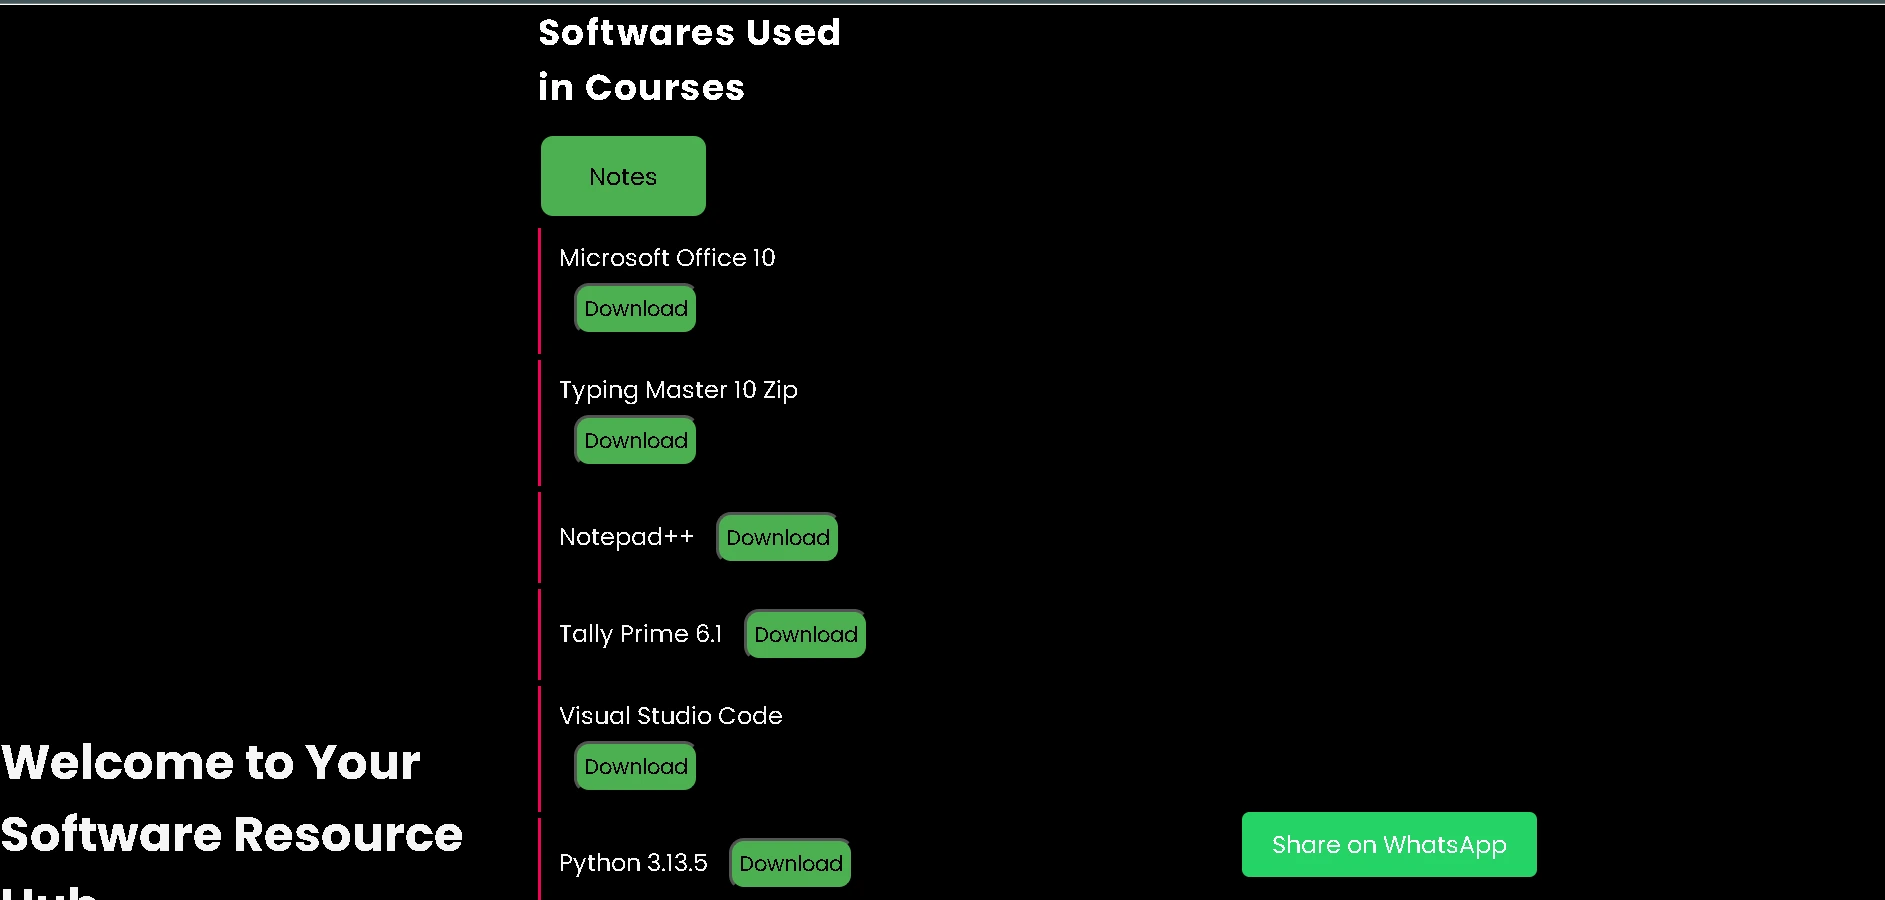Click the Python 3.13.5 label
Image resolution: width=1885 pixels, height=900 pixels.
tap(633, 863)
